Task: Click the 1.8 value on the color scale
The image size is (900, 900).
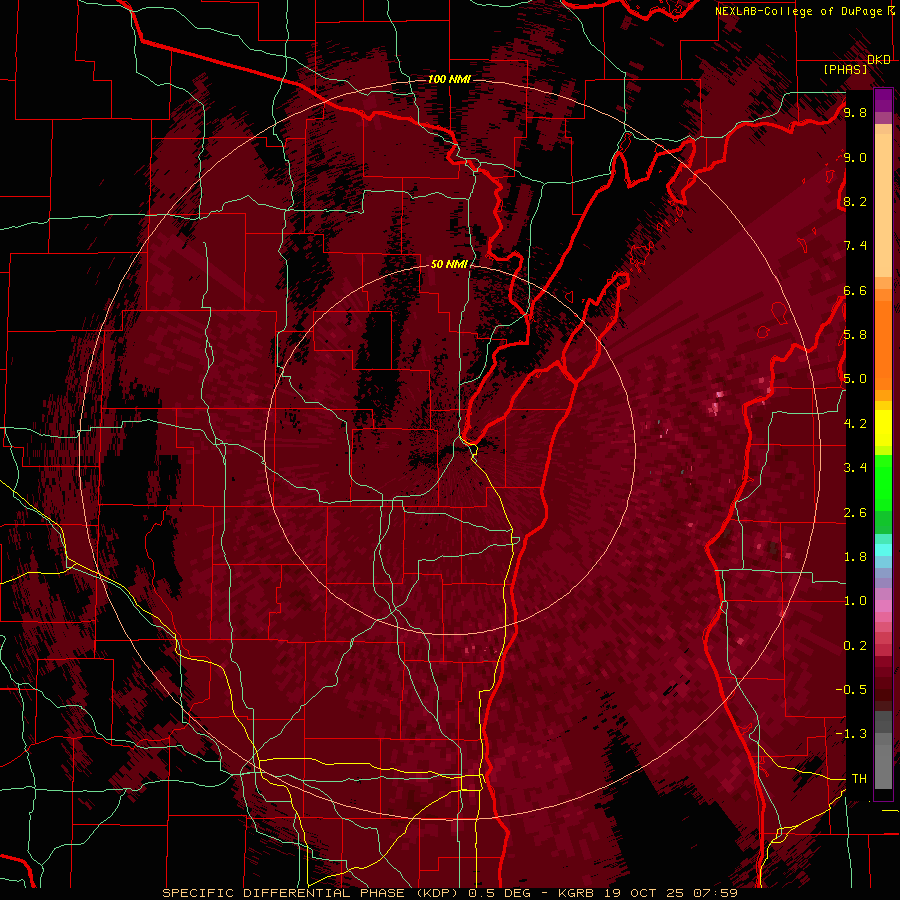Action: pos(855,557)
